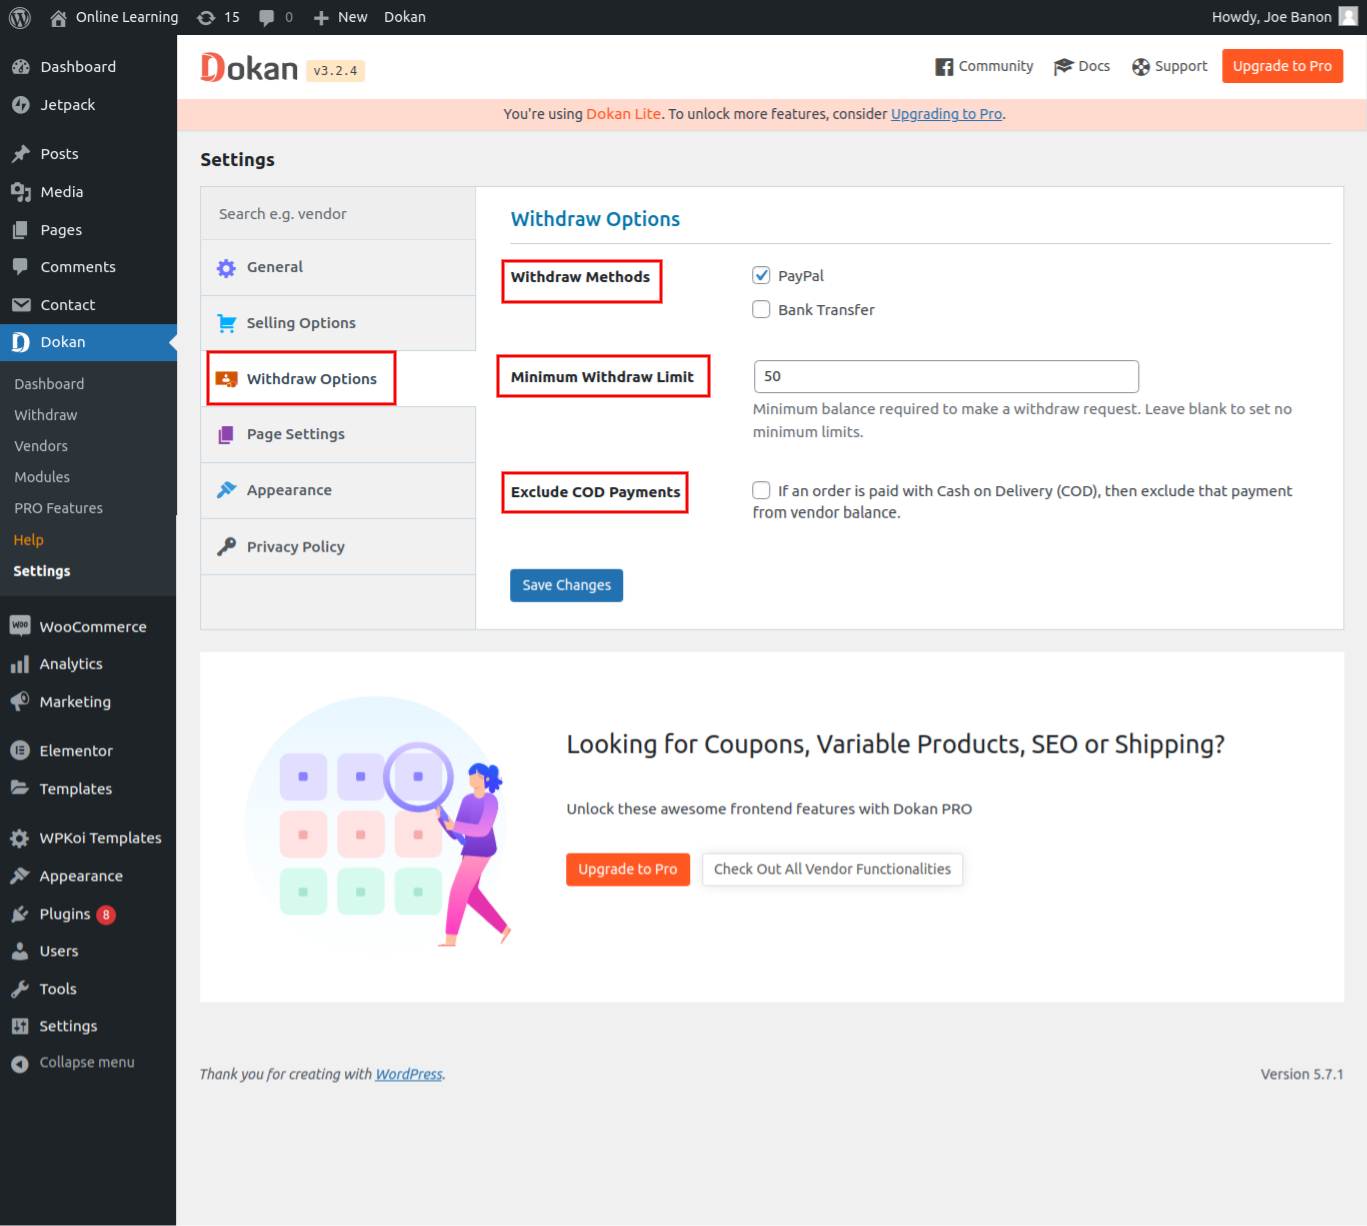1367x1226 pixels.
Task: Follow the Upgrading to Pro link
Action: pyautogui.click(x=946, y=114)
